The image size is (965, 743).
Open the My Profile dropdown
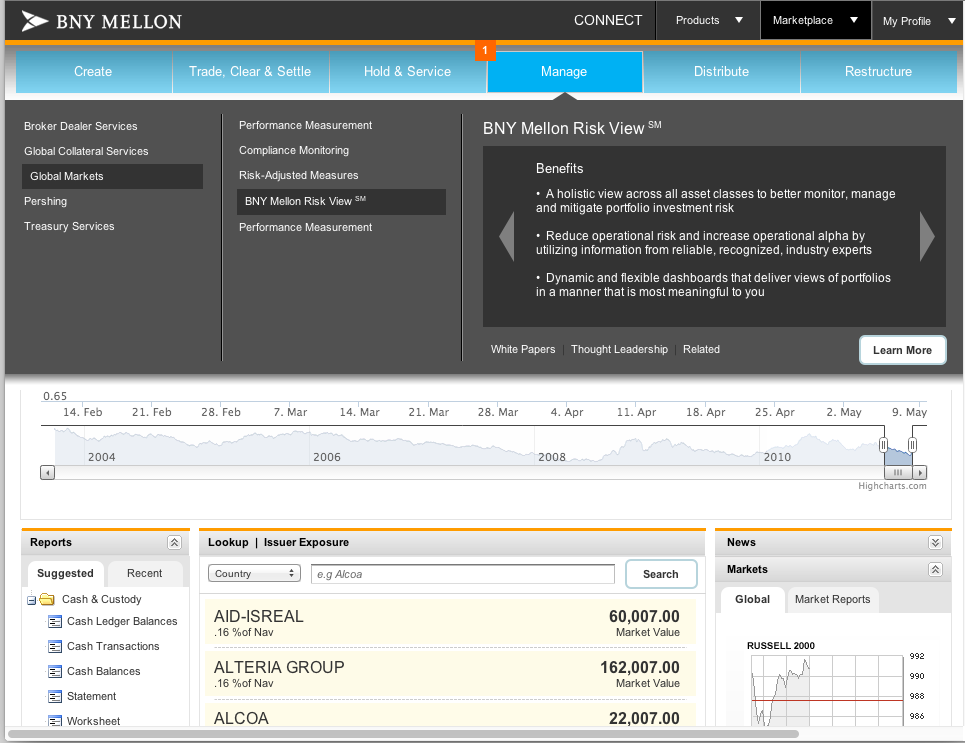tap(918, 21)
